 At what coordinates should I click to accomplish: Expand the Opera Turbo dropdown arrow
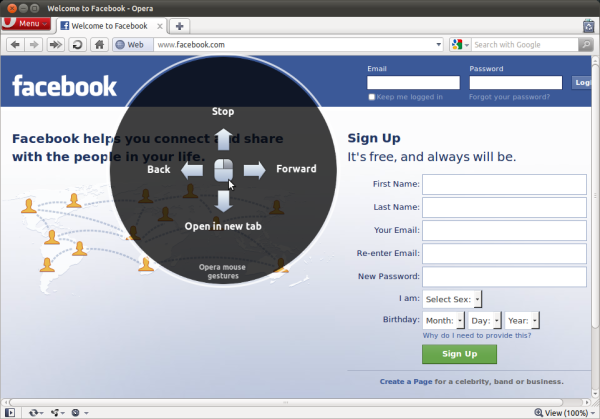[86, 413]
